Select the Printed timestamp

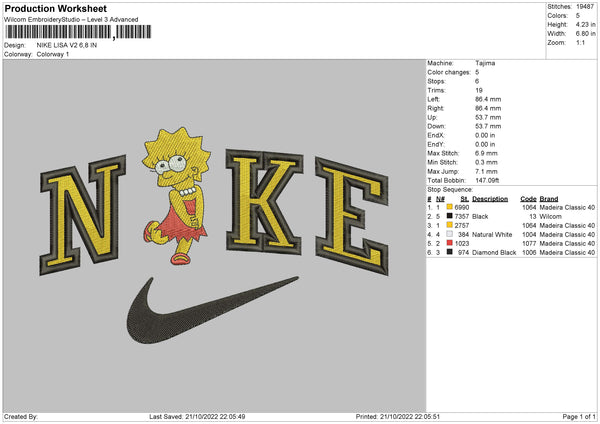tap(398, 417)
